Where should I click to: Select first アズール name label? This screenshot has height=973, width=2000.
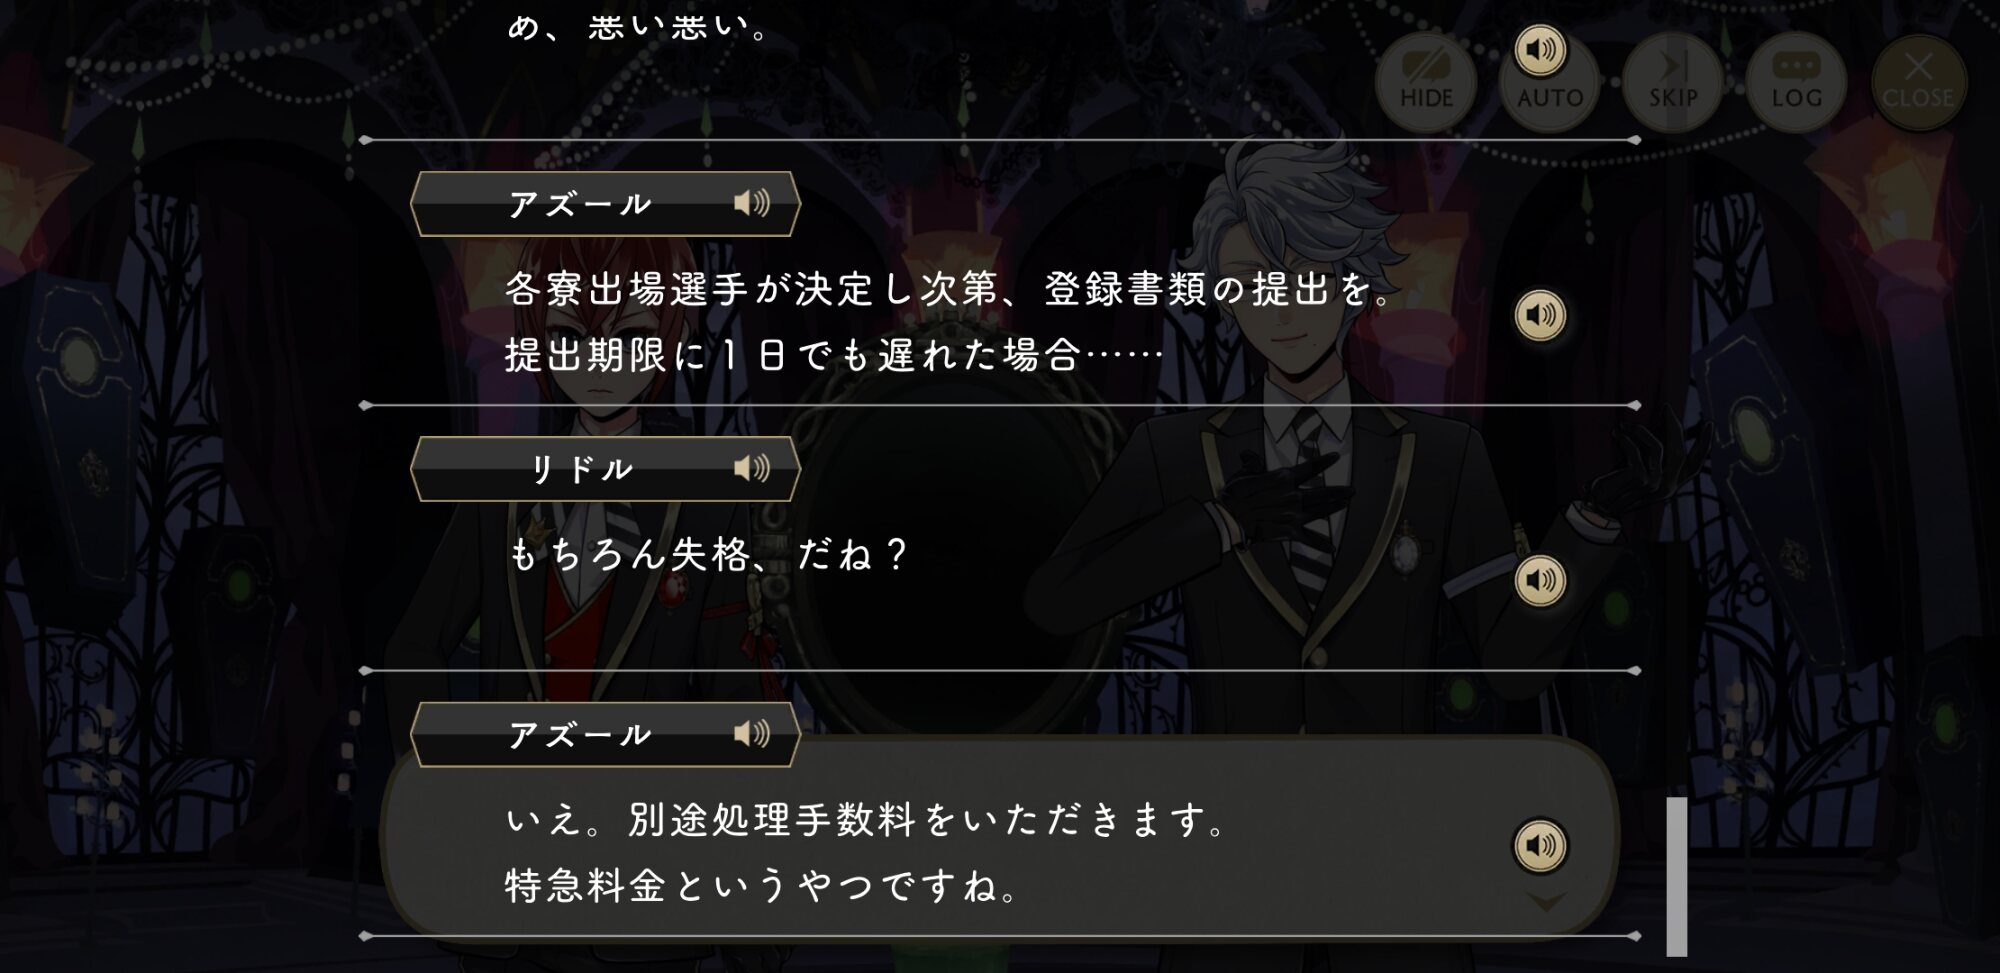[x=580, y=204]
